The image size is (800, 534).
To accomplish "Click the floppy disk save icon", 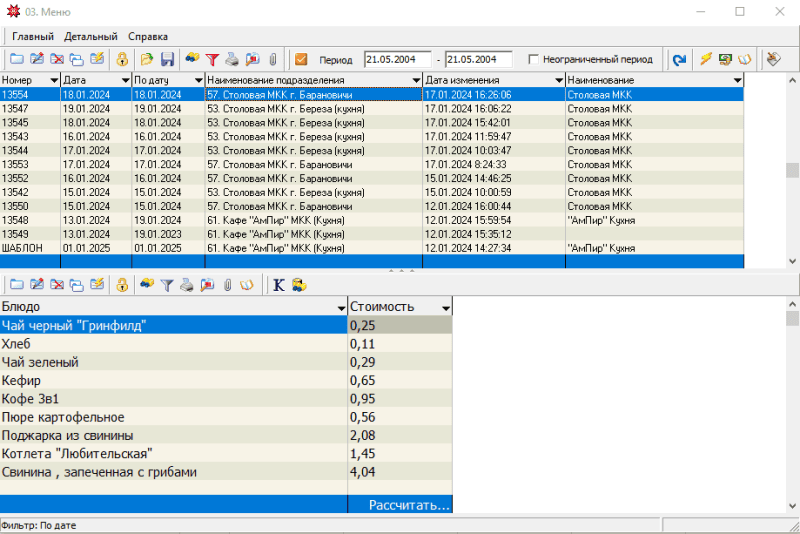I will click(167, 59).
